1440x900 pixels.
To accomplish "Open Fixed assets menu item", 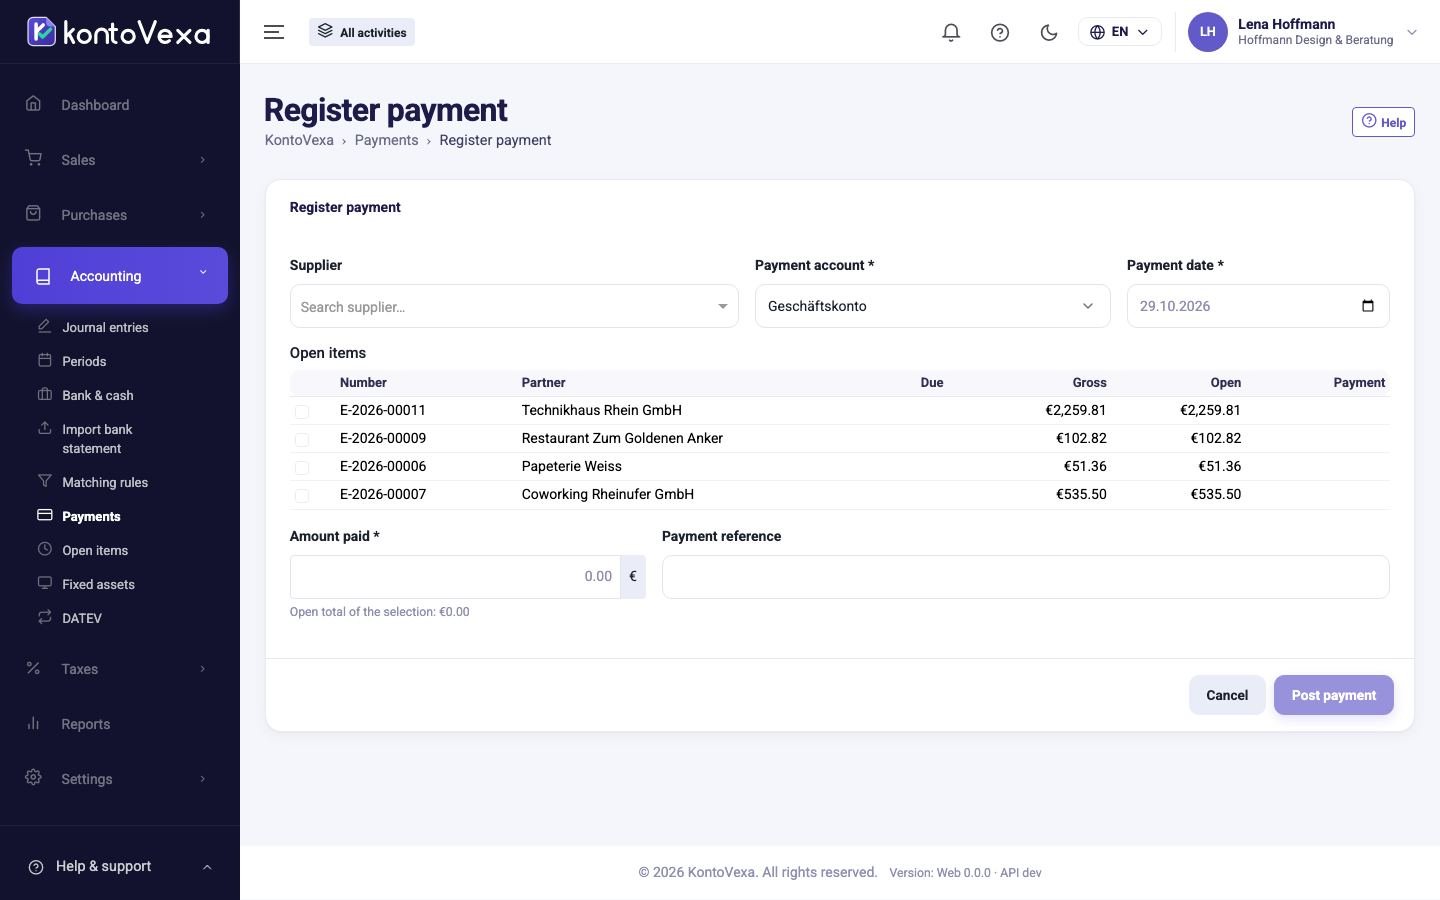I will pyautogui.click(x=98, y=584).
